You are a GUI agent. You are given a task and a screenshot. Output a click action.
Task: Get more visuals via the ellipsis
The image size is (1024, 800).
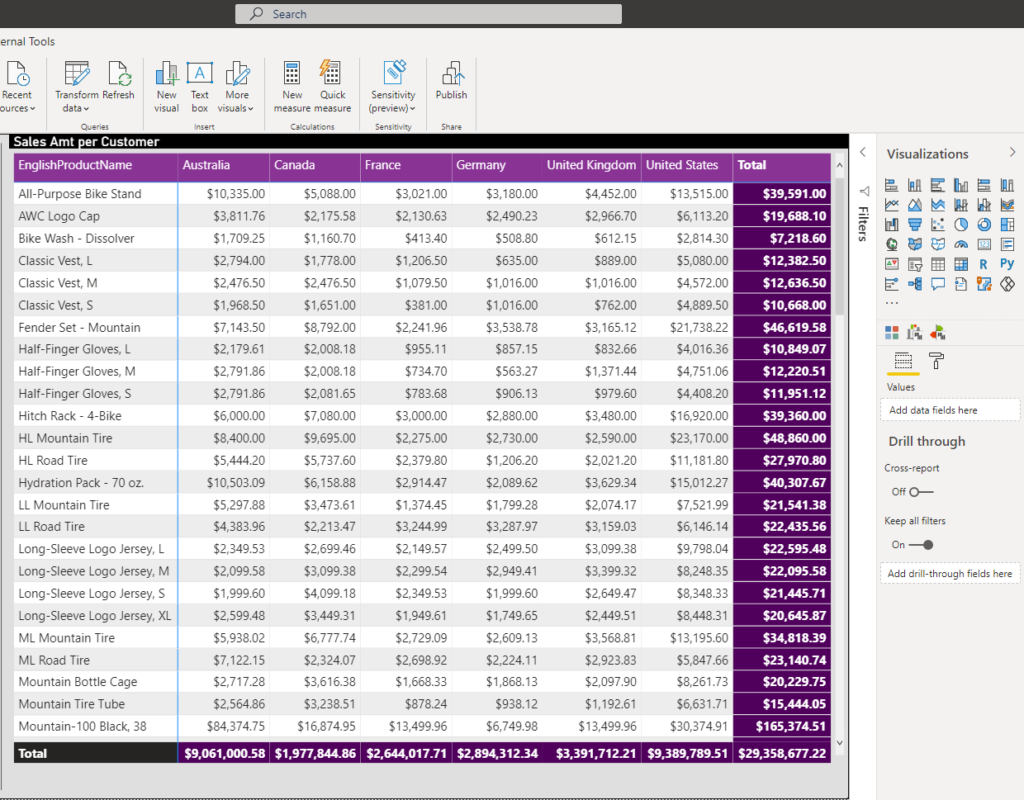coord(891,303)
